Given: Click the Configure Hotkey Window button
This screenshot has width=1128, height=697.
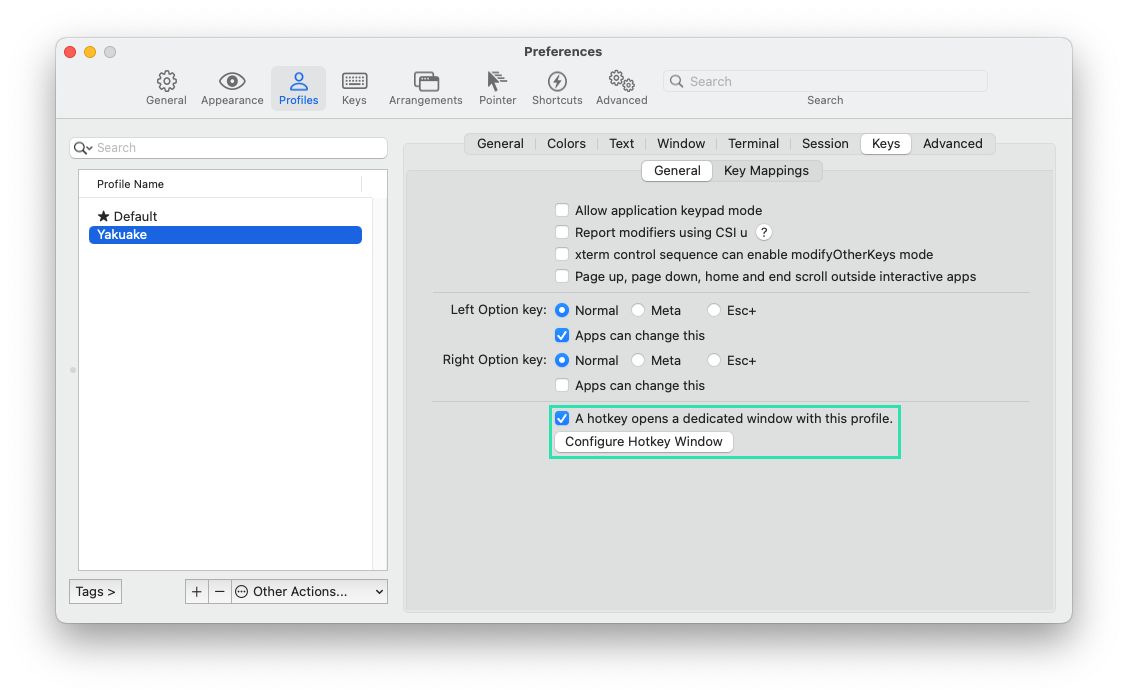Looking at the screenshot, I should (643, 441).
